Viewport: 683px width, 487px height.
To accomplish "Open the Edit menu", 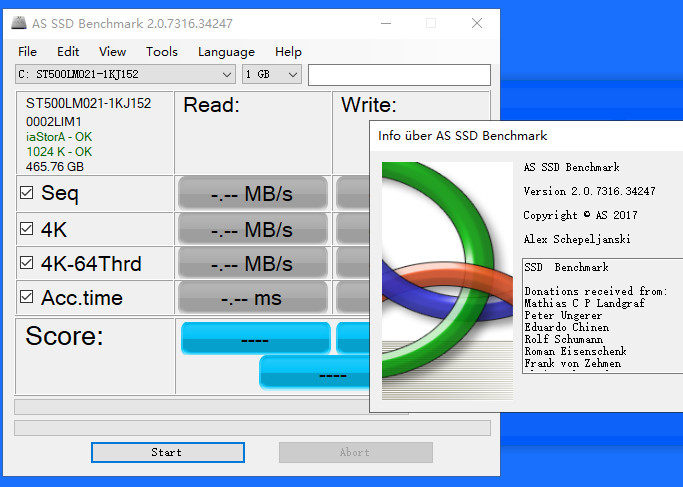I will 68,52.
